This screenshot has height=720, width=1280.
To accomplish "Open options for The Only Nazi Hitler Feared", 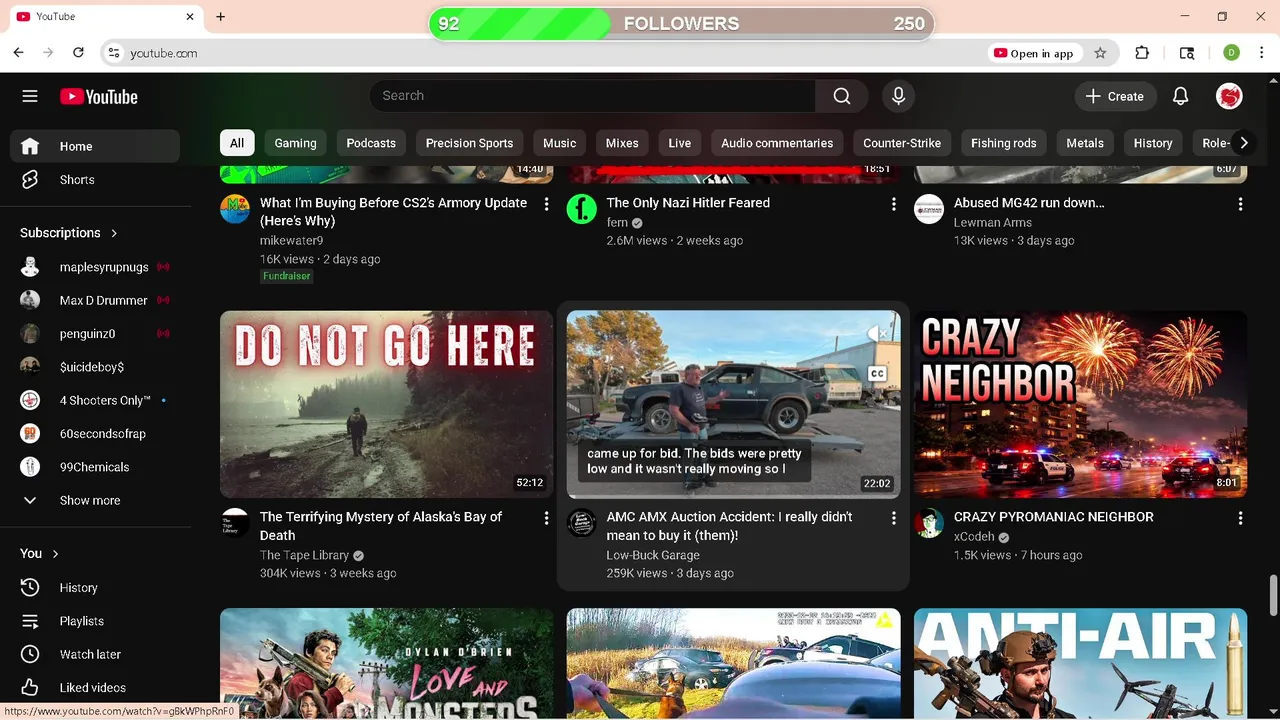I will pyautogui.click(x=893, y=204).
